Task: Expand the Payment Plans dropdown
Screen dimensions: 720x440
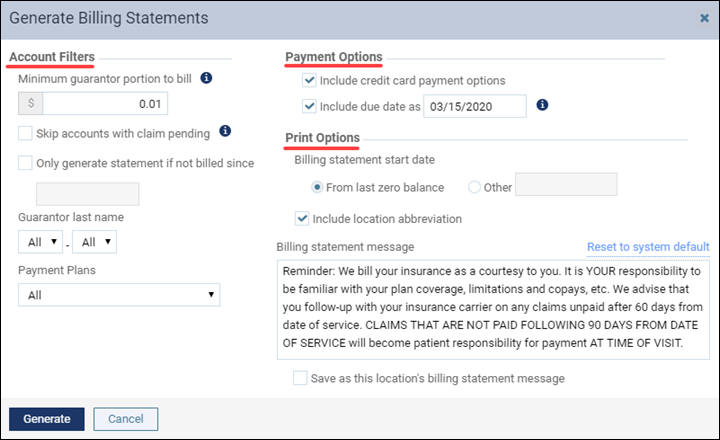Action: [119, 295]
